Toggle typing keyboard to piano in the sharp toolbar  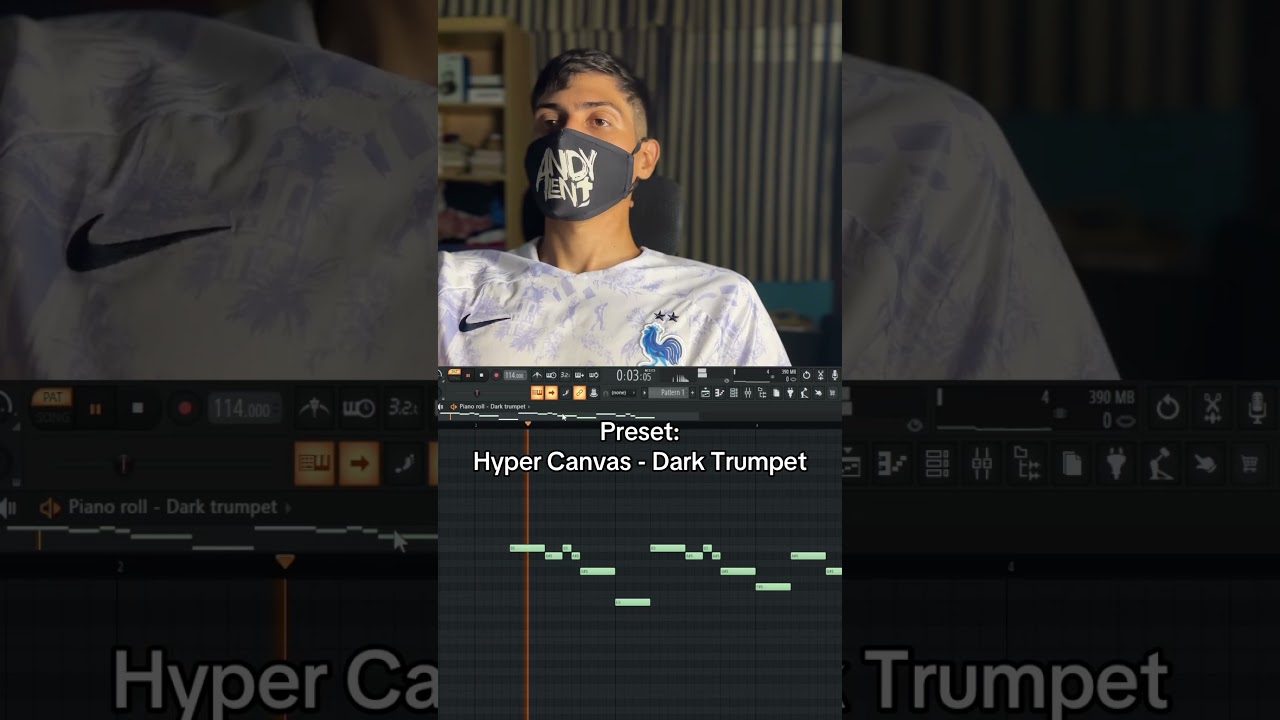tap(537, 393)
